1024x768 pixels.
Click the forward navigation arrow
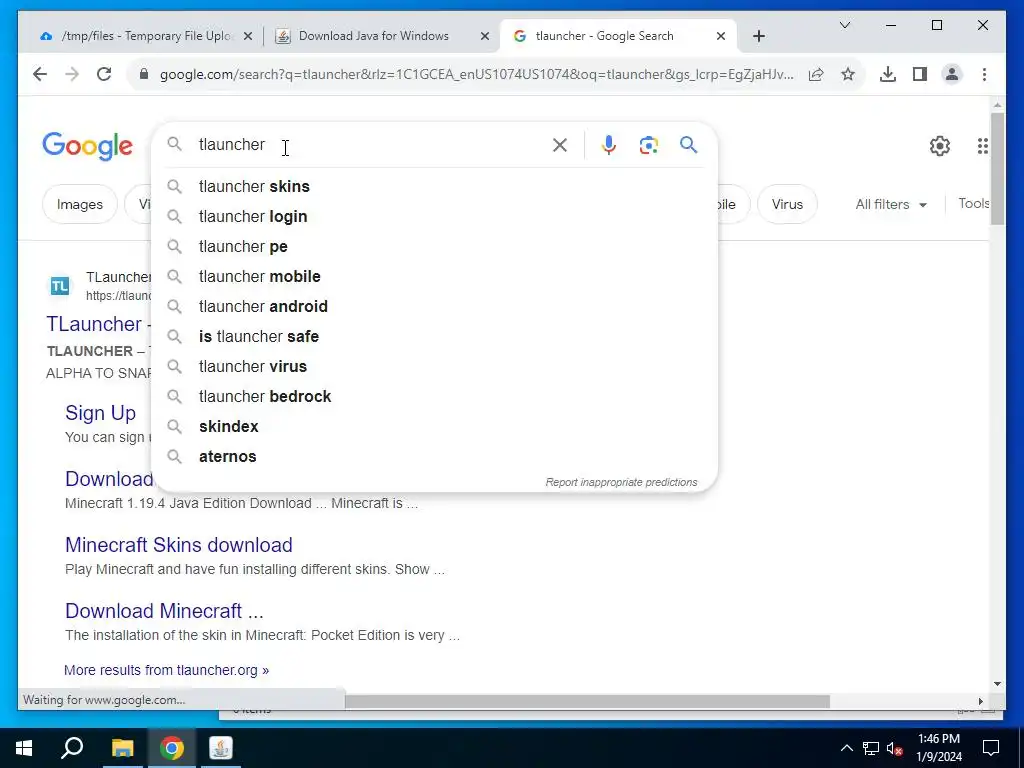click(72, 74)
